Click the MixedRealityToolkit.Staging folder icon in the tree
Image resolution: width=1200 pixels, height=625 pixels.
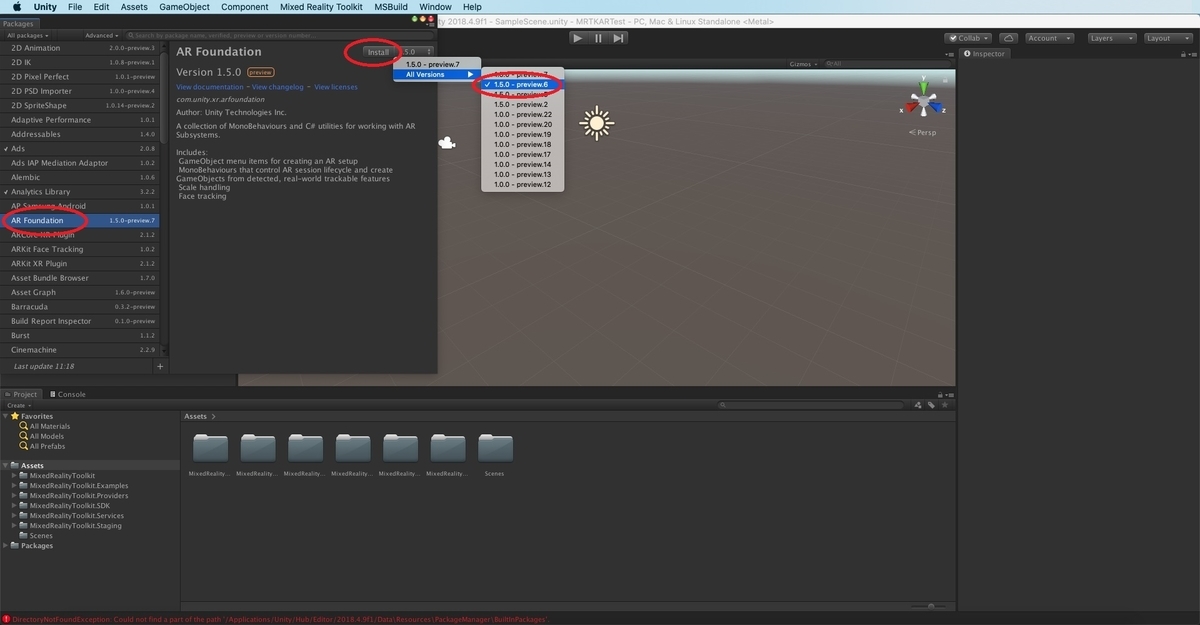click(x=24, y=525)
